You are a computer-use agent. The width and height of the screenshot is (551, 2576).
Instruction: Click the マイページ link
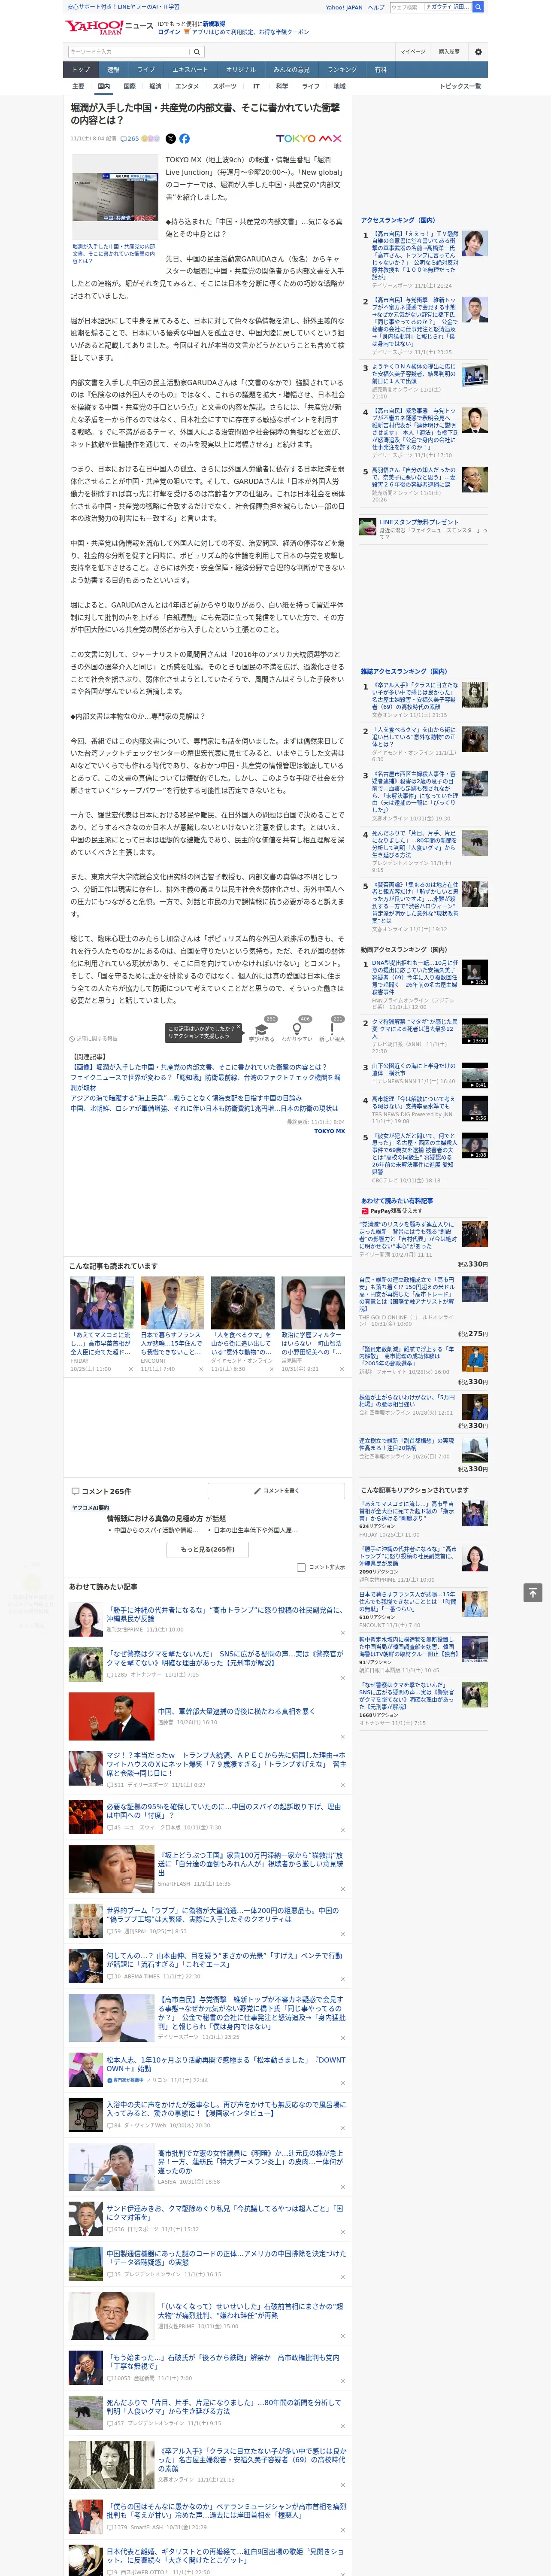coord(413,52)
